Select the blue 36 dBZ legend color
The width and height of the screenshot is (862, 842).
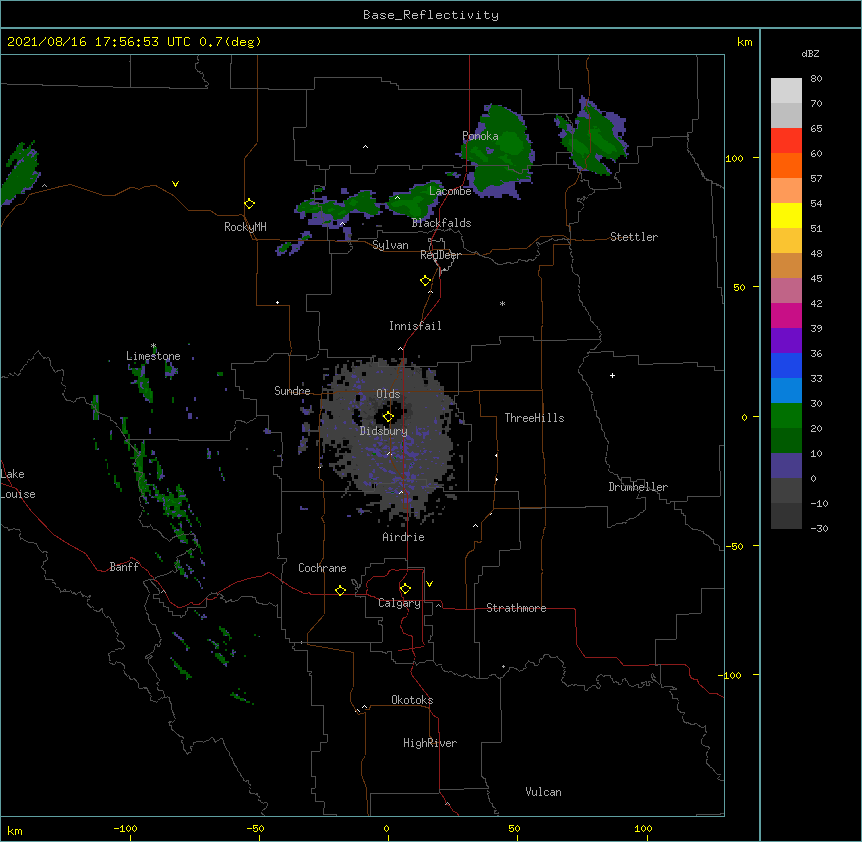[x=786, y=365]
